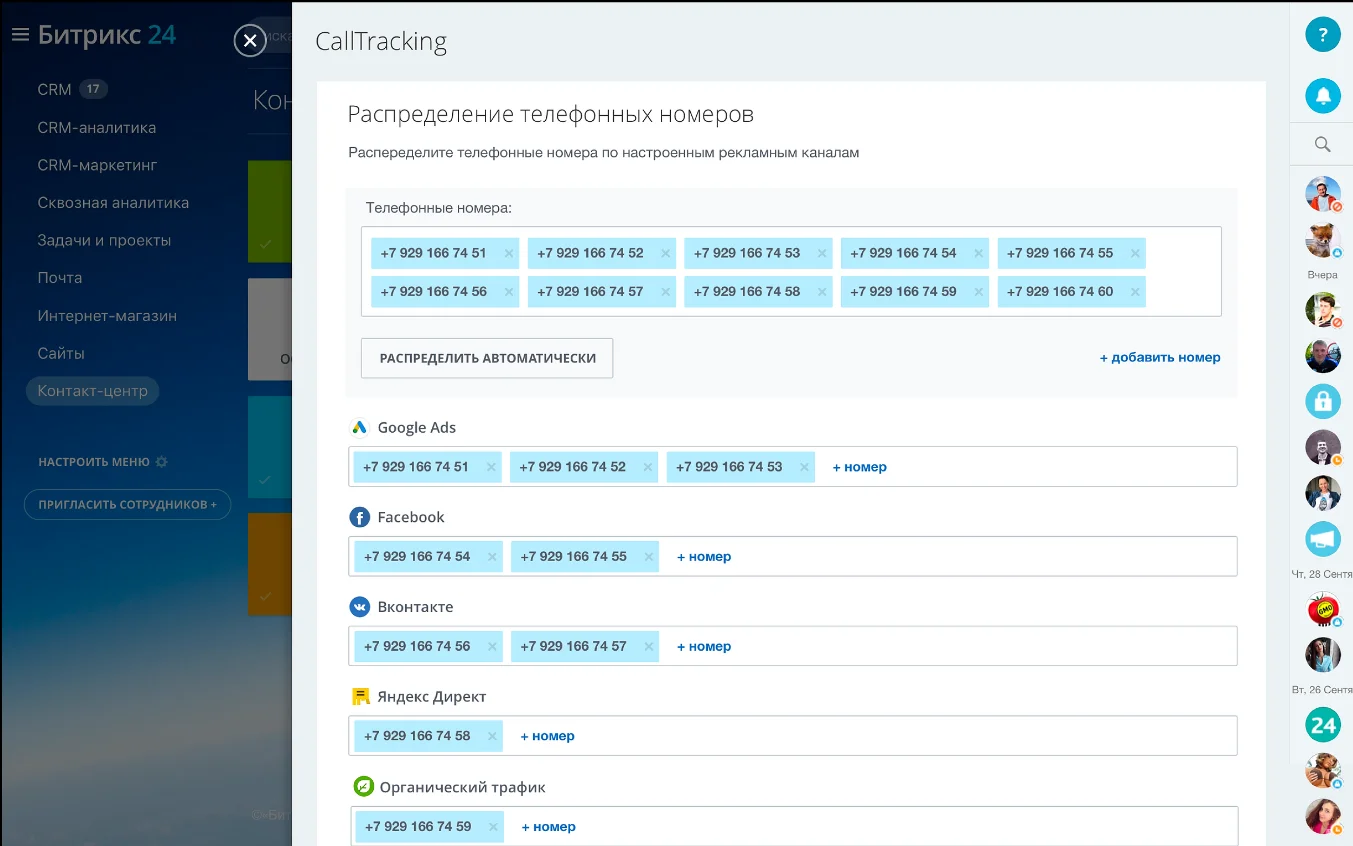1353x846 pixels.
Task: Add a number to the Вконтакте channel
Action: (704, 647)
